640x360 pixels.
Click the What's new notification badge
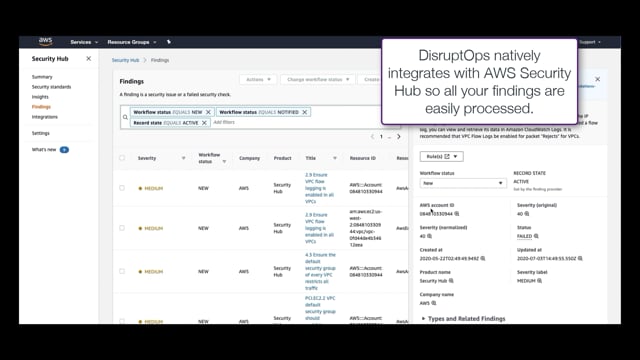coord(64,150)
